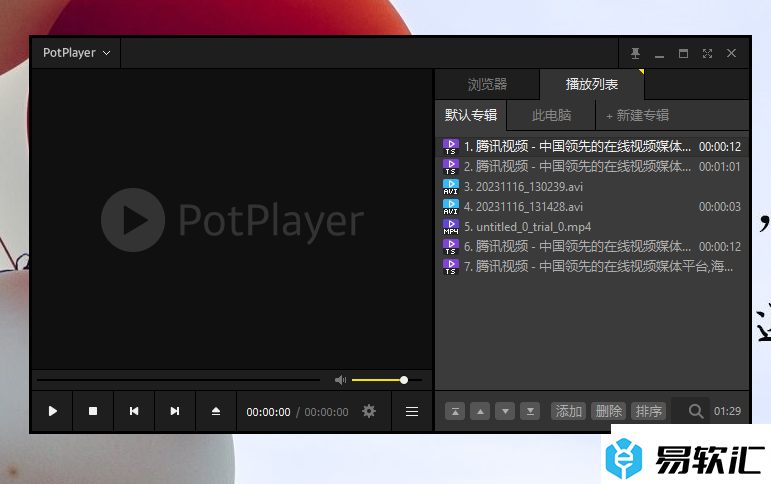Move the selected item up
The width and height of the screenshot is (771, 484).
pyautogui.click(x=480, y=411)
